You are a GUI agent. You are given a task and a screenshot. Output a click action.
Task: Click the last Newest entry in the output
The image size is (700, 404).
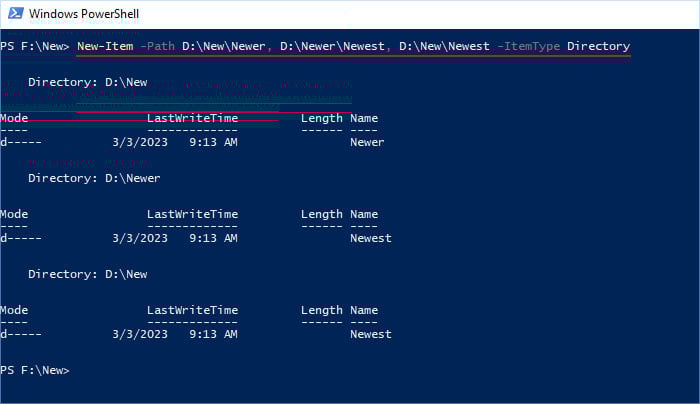371,334
